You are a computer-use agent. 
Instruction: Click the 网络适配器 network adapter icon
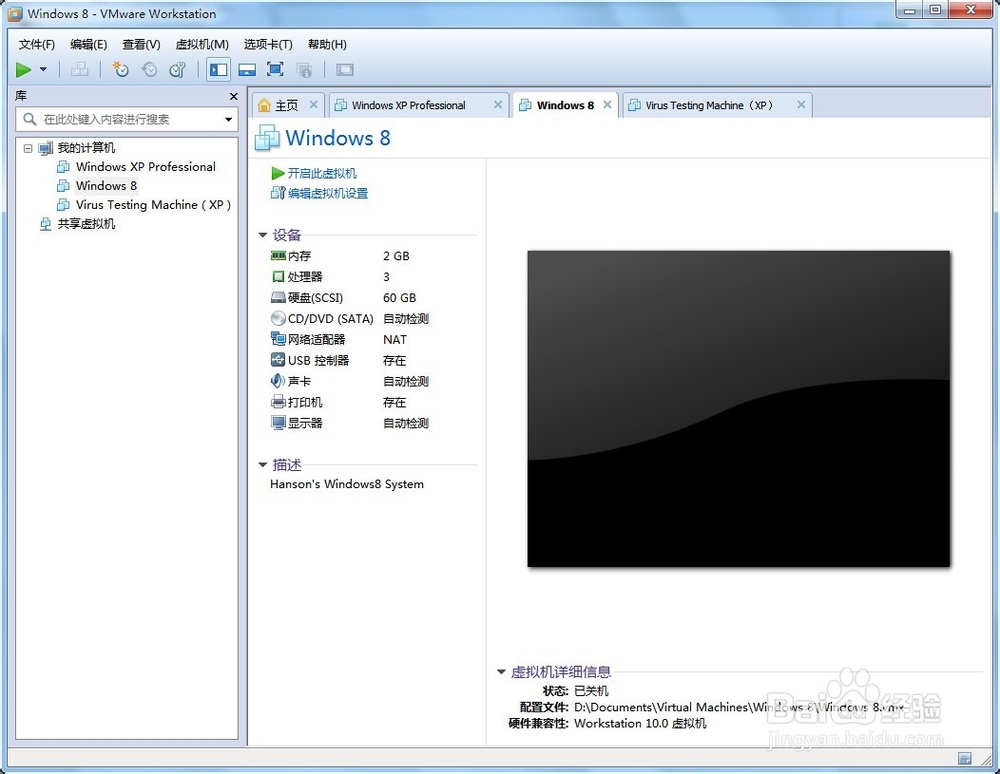click(278, 339)
